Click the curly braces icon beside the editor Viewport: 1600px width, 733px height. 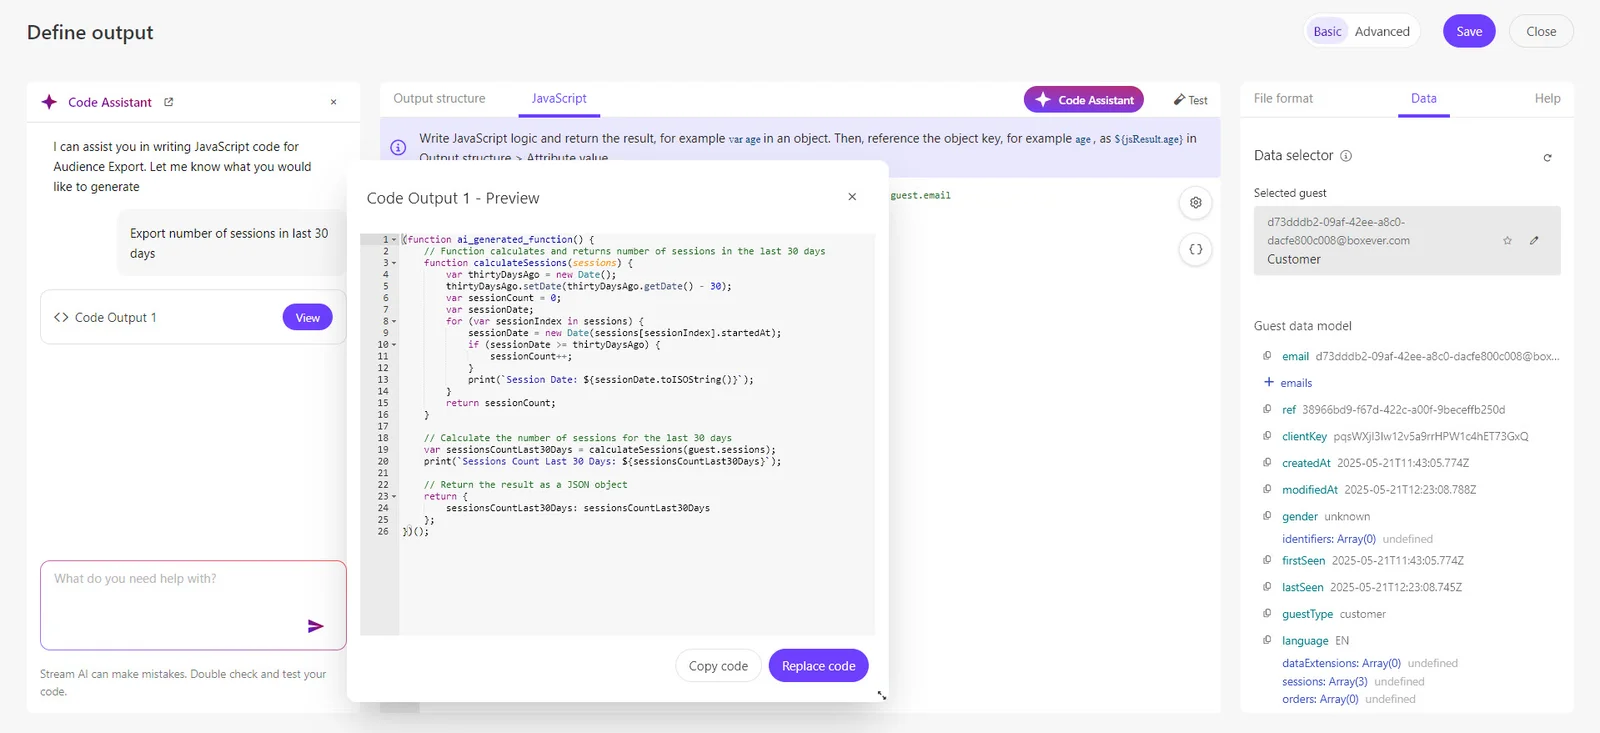click(1196, 250)
